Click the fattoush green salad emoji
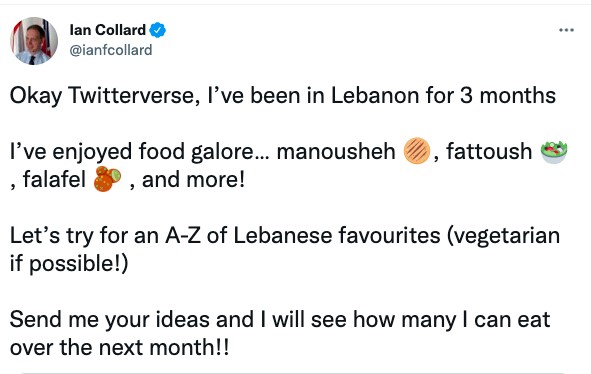This screenshot has width=591, height=374. click(x=554, y=152)
